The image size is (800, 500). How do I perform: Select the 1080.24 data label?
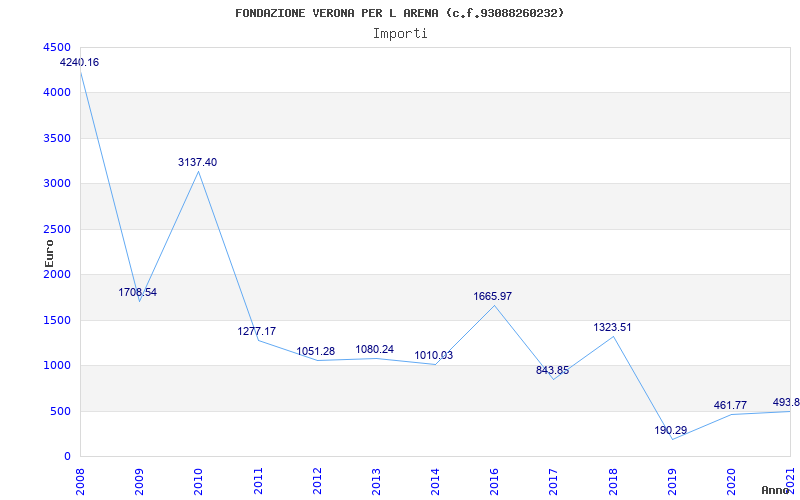(x=375, y=350)
